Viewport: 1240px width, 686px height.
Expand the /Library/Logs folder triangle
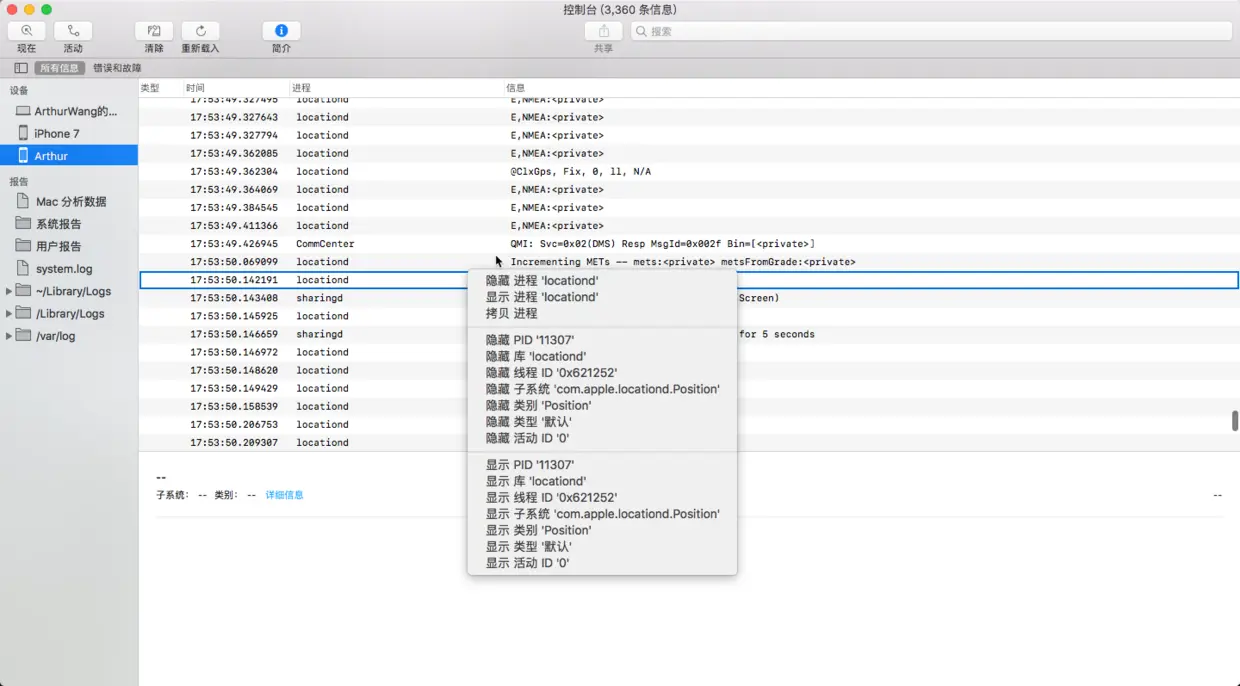[9, 313]
